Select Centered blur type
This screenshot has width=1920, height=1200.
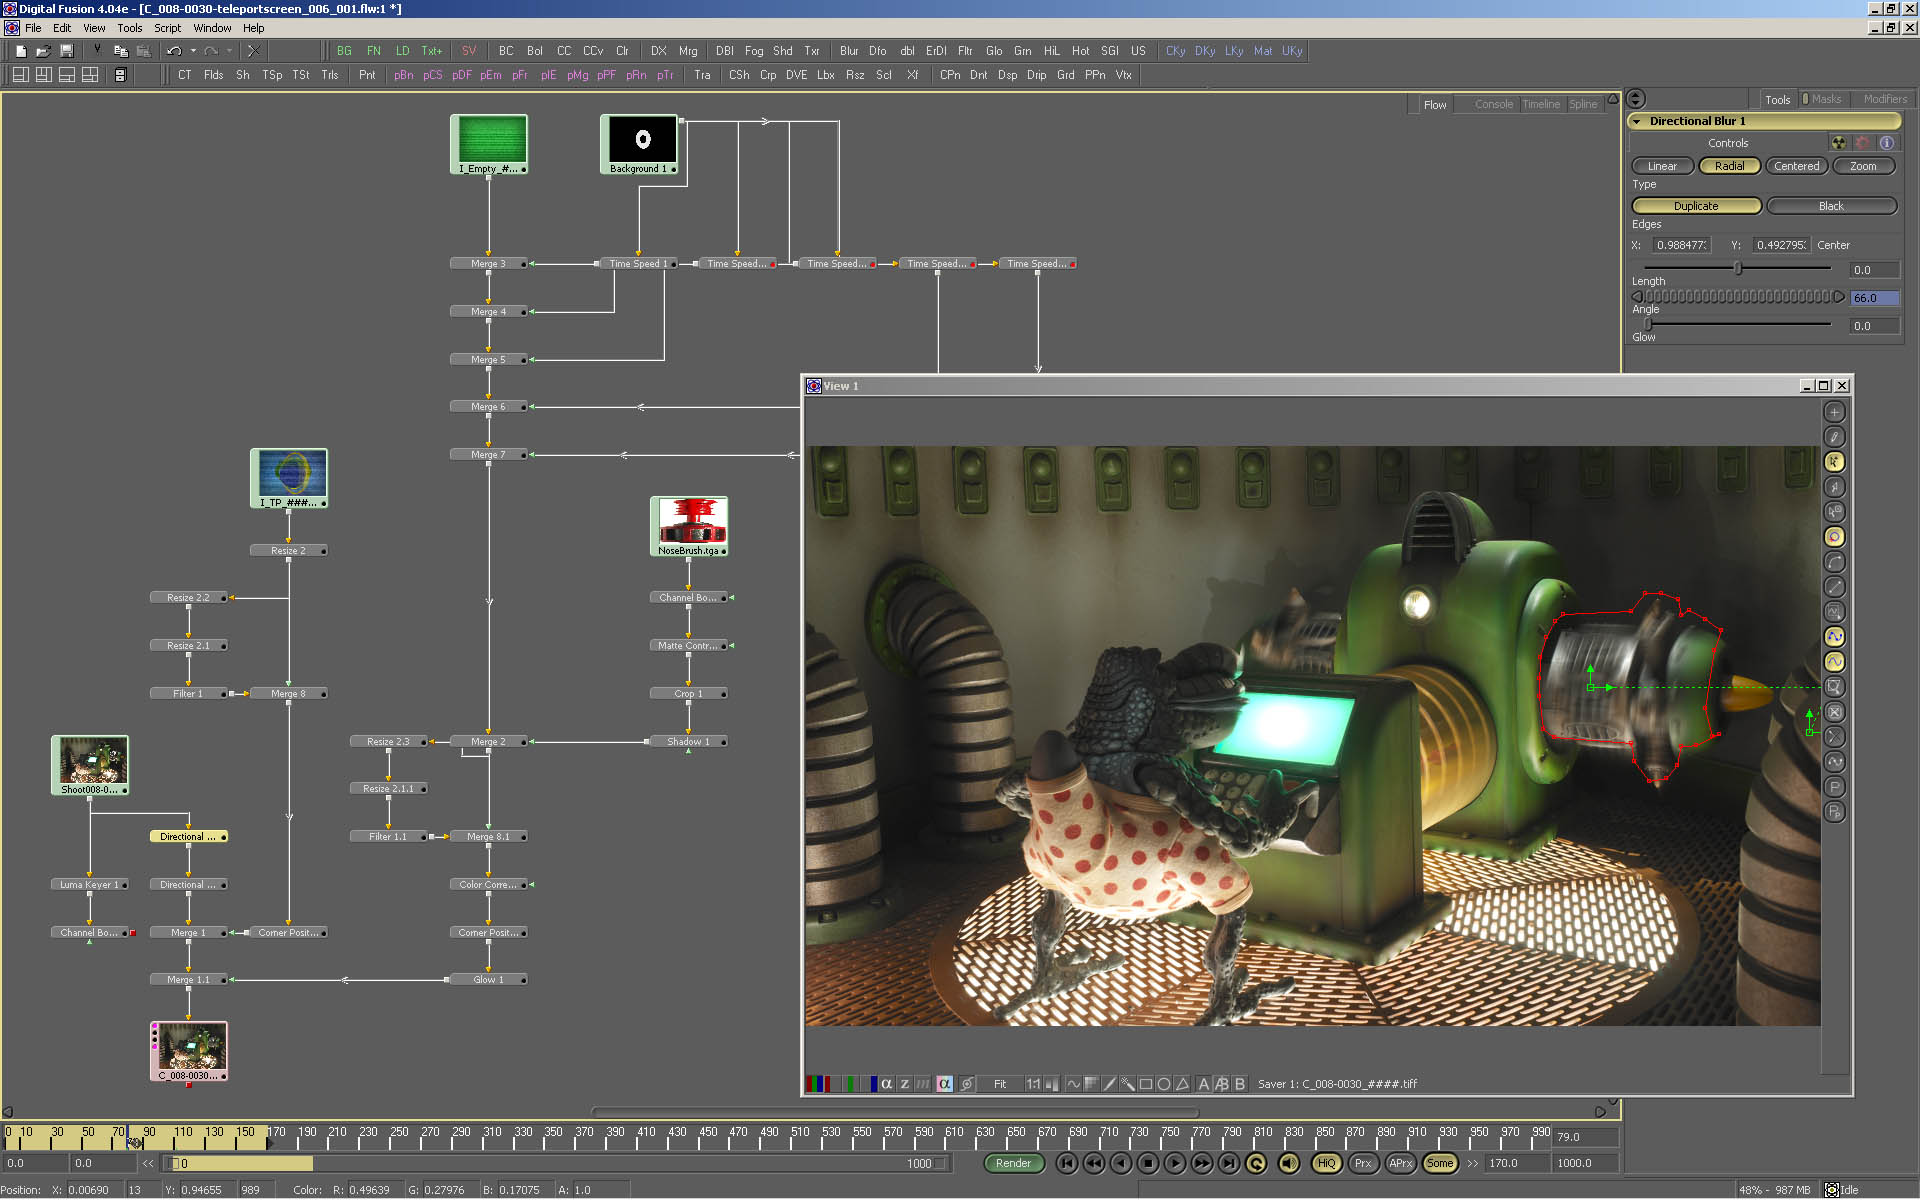pyautogui.click(x=1796, y=166)
